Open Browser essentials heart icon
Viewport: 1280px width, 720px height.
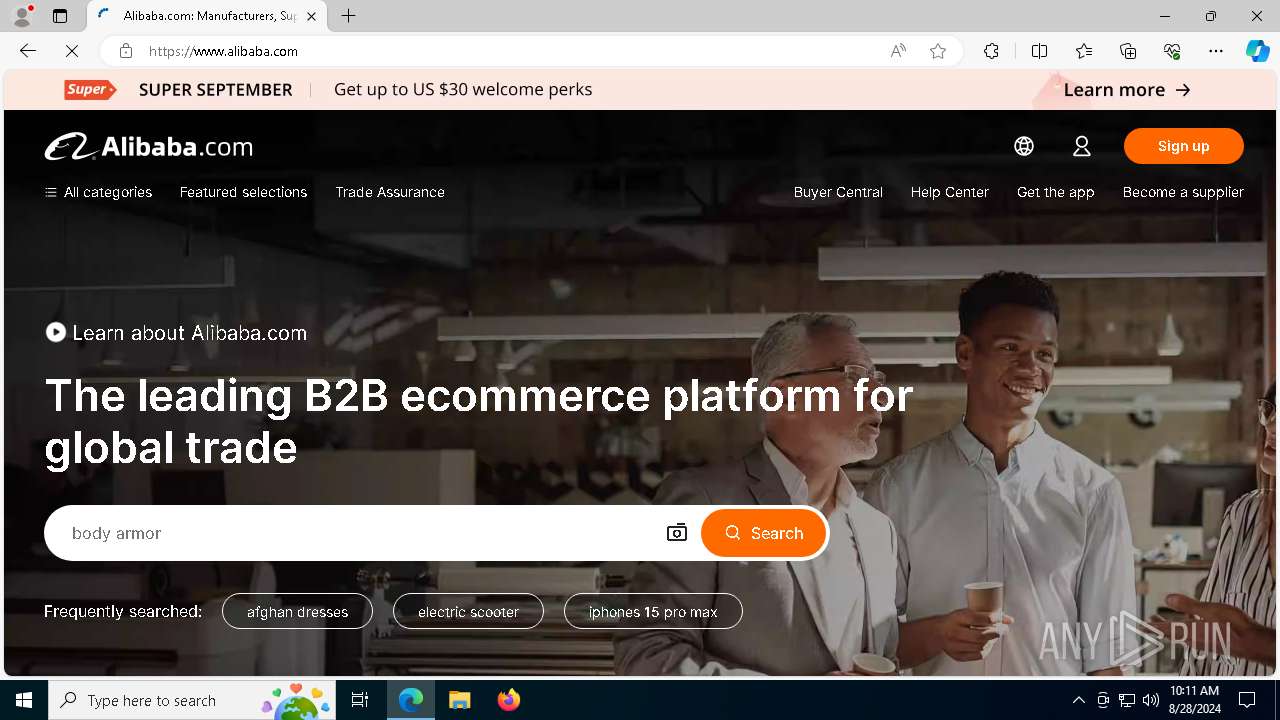coord(1172,51)
